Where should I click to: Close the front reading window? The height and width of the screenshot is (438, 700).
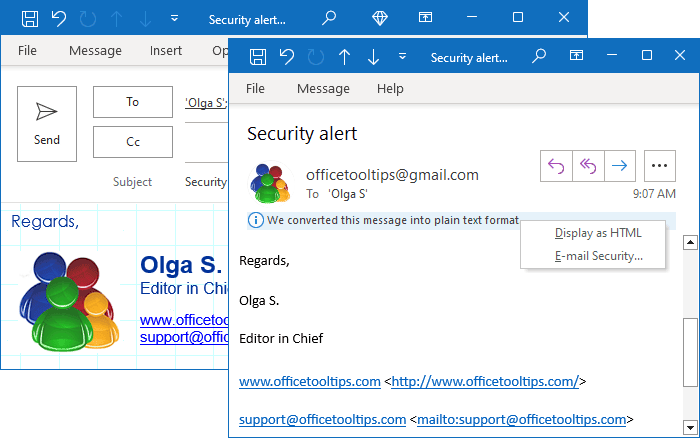click(x=680, y=55)
